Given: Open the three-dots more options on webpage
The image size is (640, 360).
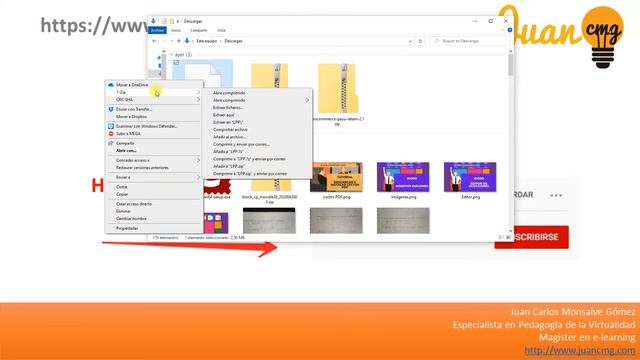Looking at the screenshot, I should (x=556, y=196).
